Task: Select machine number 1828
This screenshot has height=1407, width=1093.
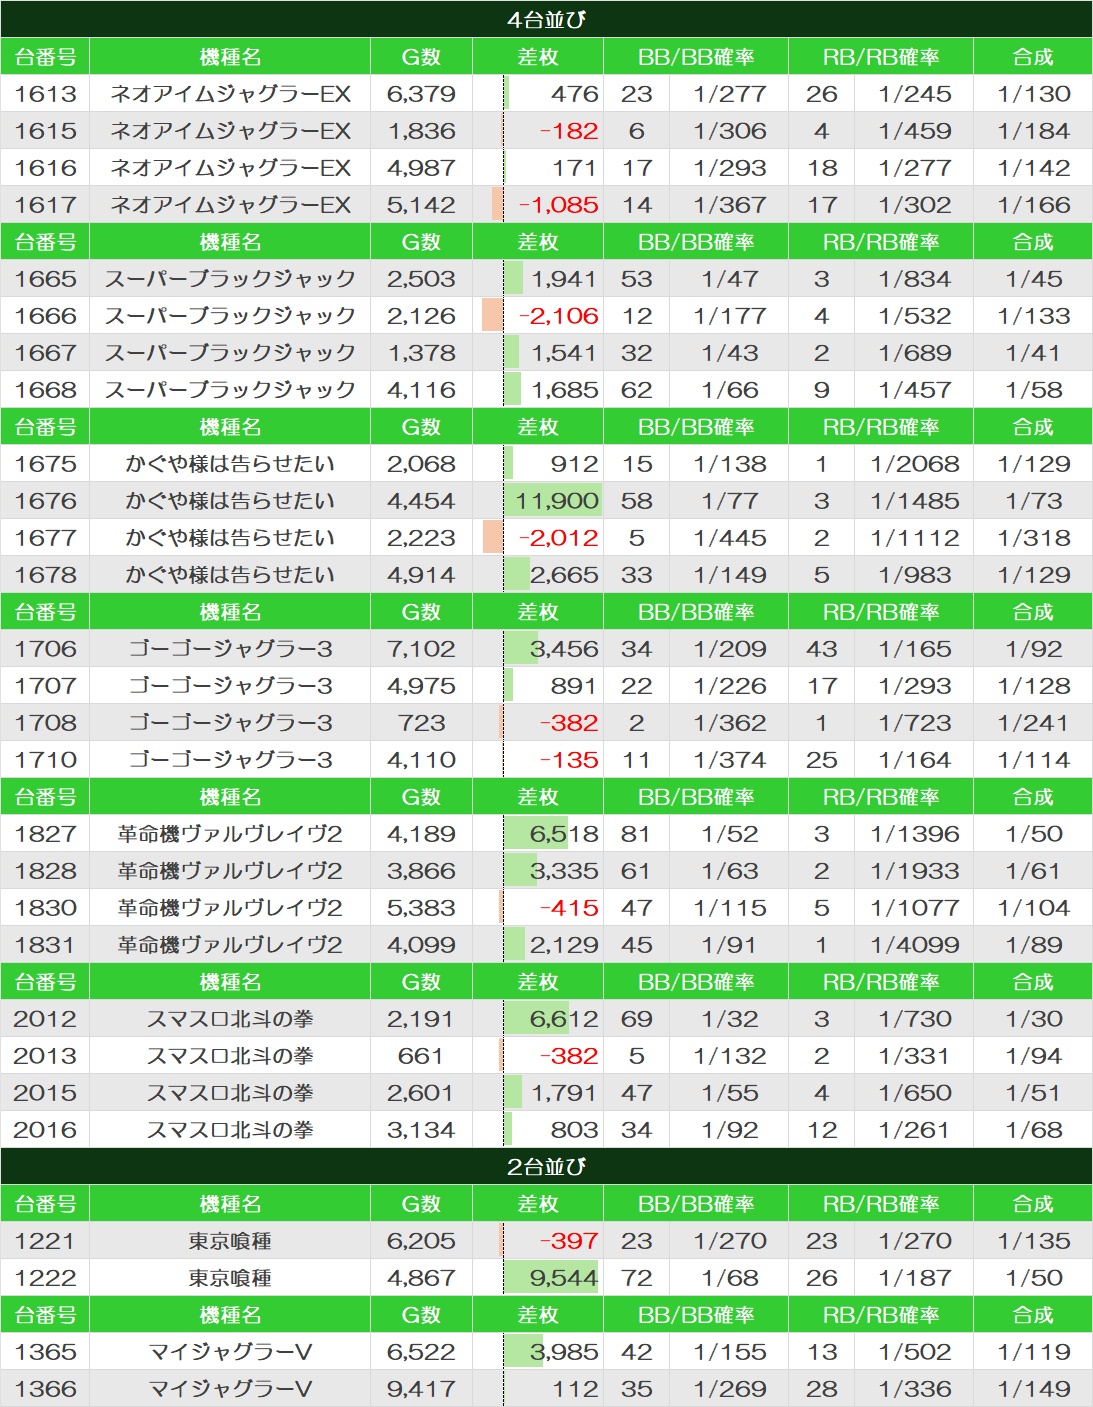Action: 45,871
